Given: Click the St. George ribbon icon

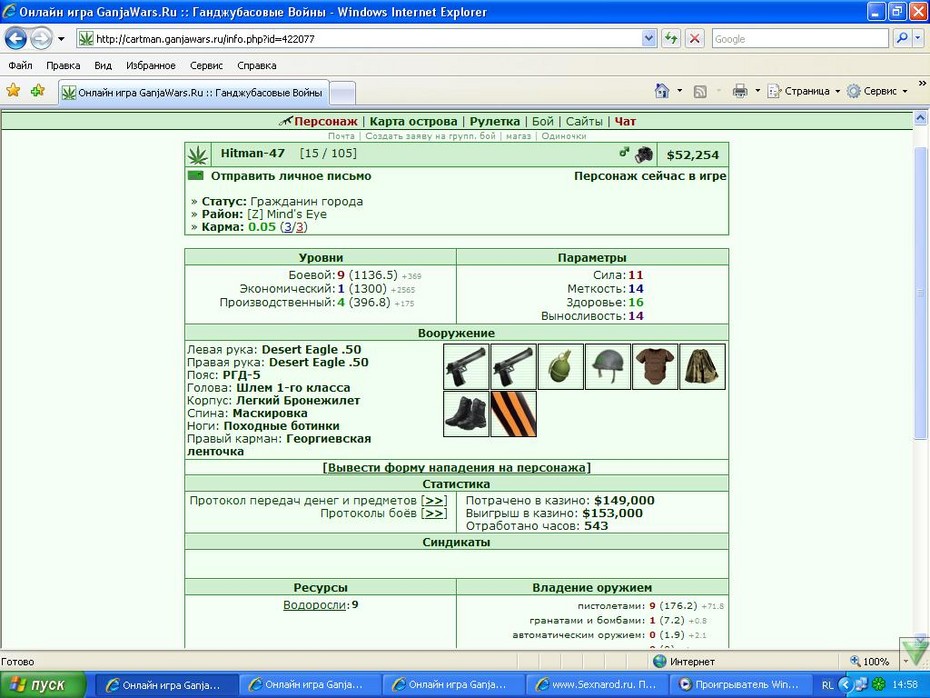Looking at the screenshot, I should click(x=514, y=414).
